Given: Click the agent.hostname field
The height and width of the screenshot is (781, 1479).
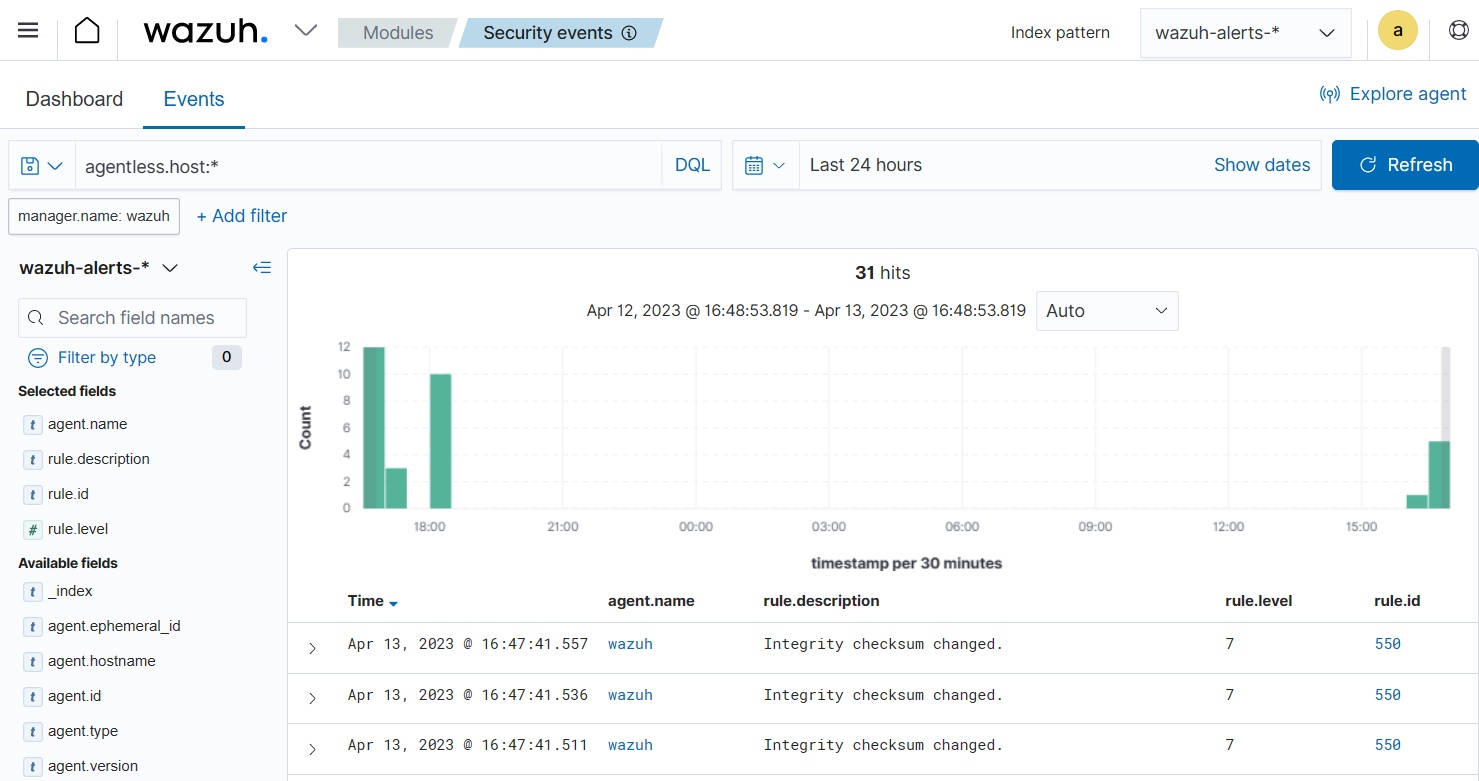Looking at the screenshot, I should [101, 661].
